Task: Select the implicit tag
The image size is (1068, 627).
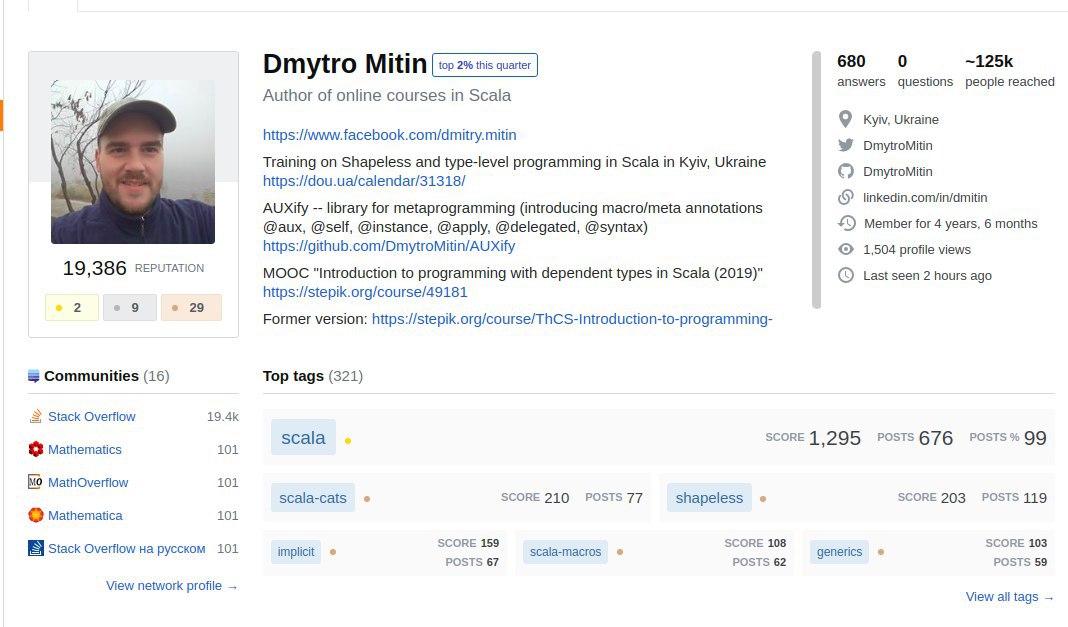Action: coord(296,551)
